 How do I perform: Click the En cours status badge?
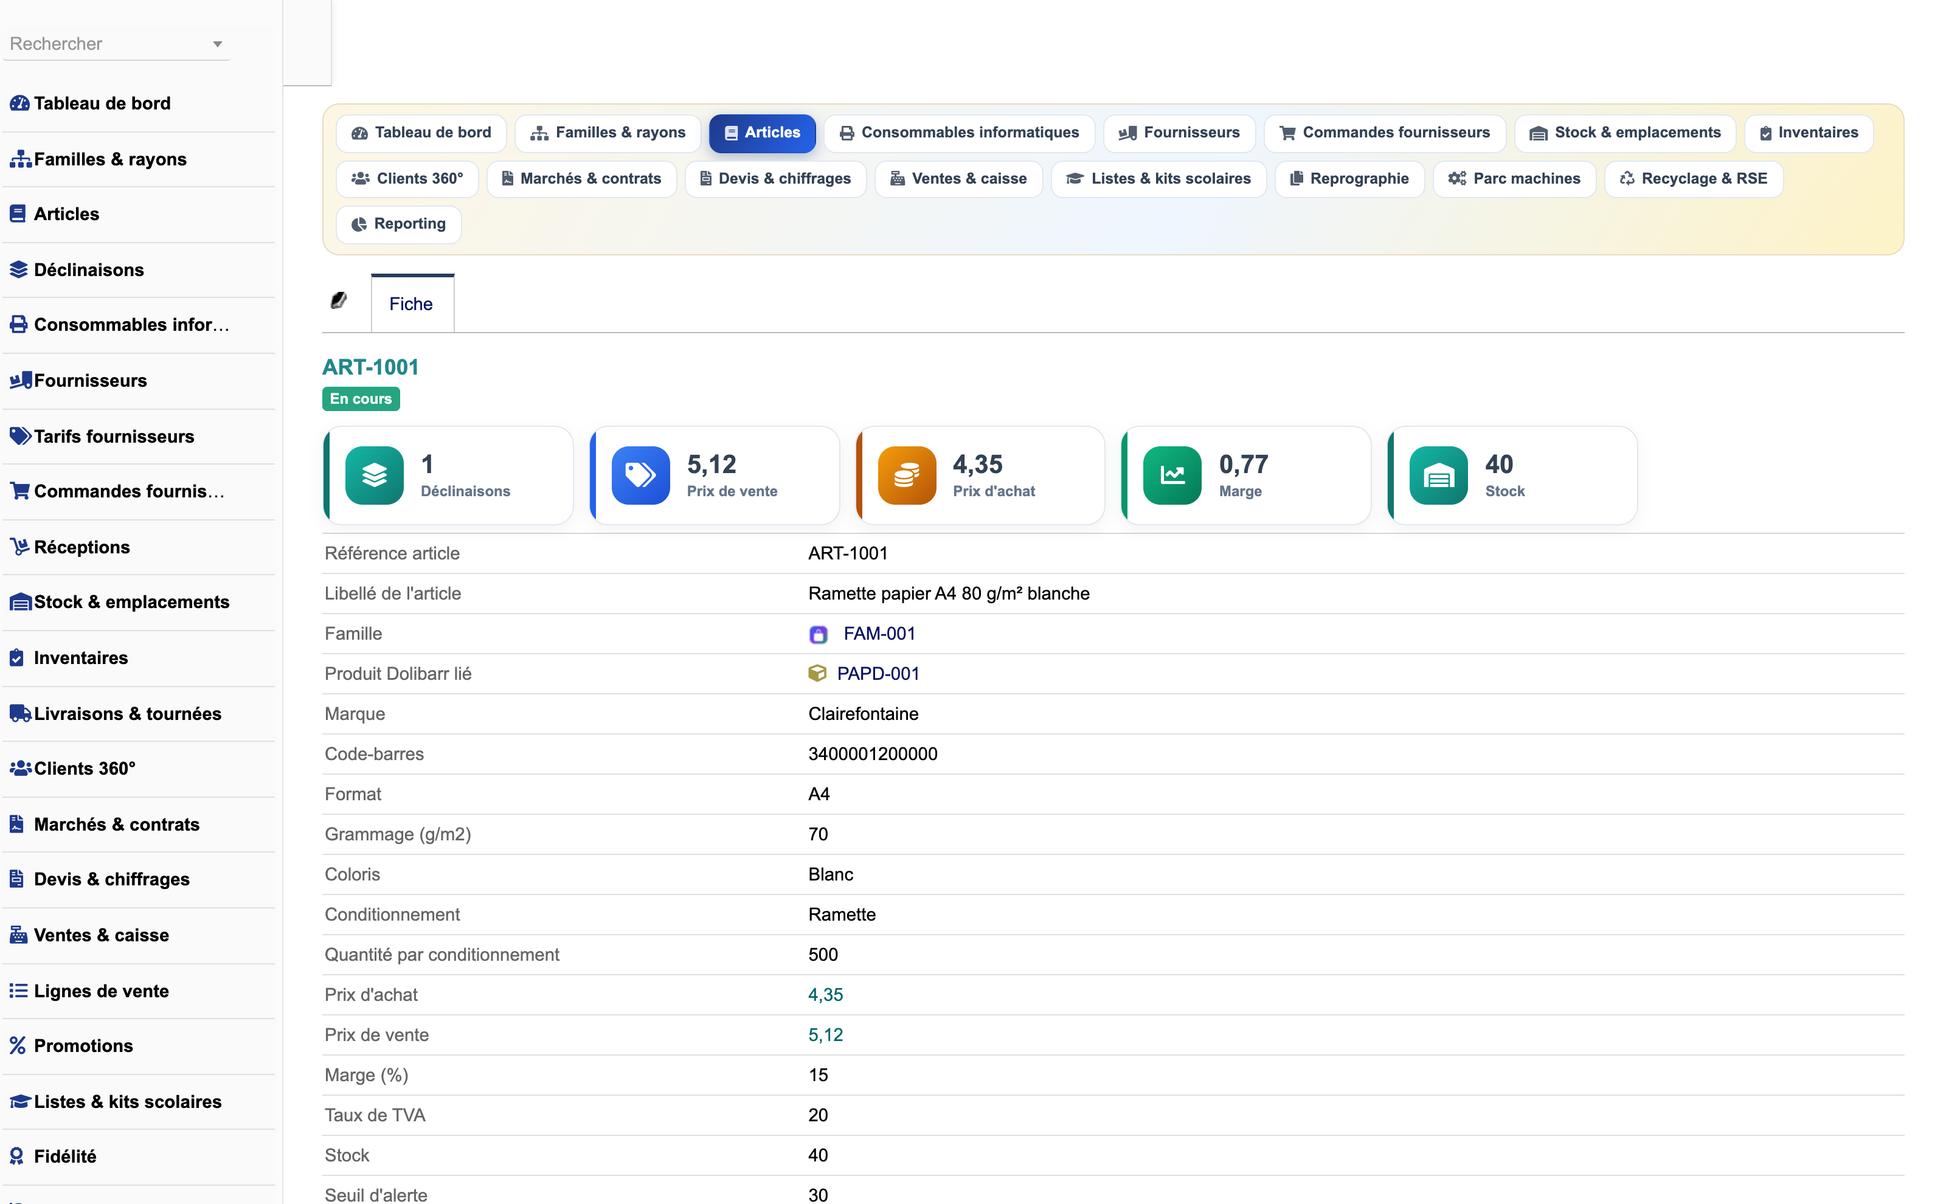click(361, 399)
